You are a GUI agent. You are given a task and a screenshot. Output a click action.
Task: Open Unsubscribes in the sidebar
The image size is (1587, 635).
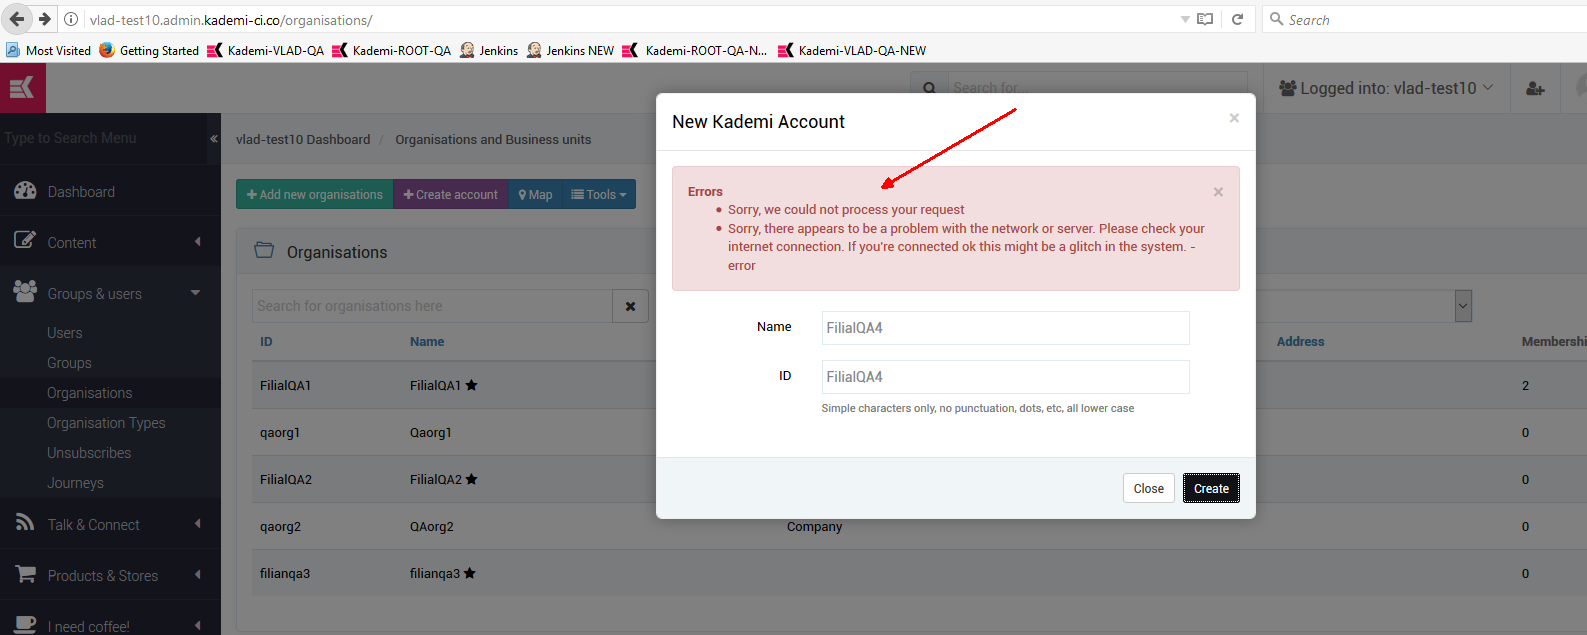point(89,453)
